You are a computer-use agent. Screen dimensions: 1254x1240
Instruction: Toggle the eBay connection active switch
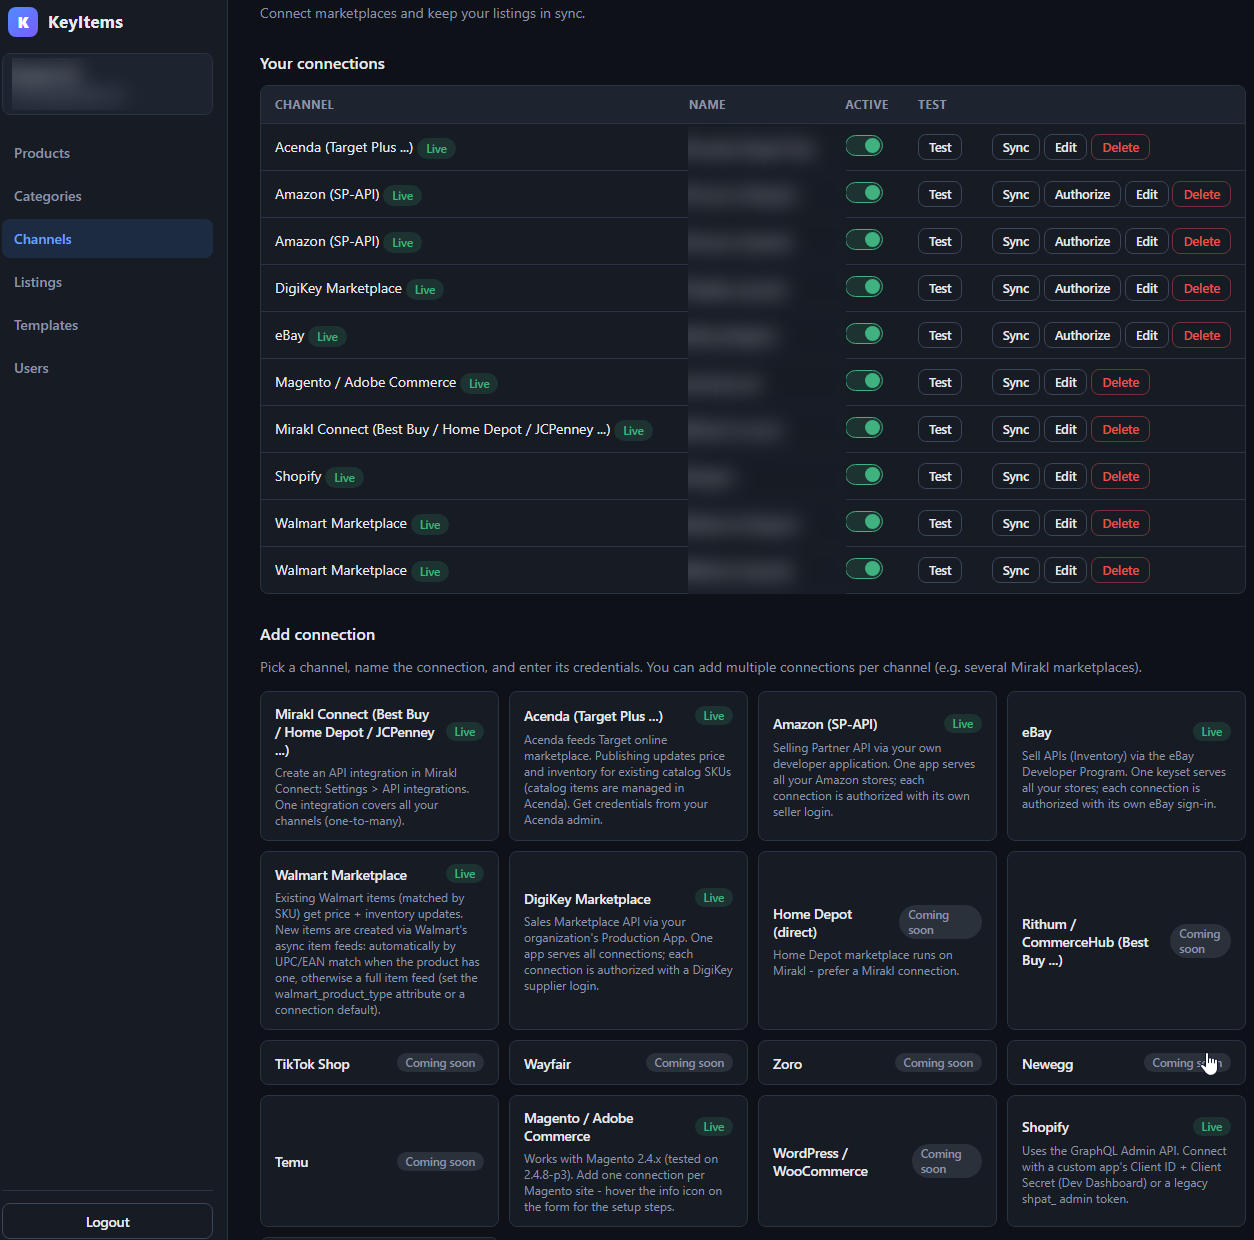[x=864, y=334]
